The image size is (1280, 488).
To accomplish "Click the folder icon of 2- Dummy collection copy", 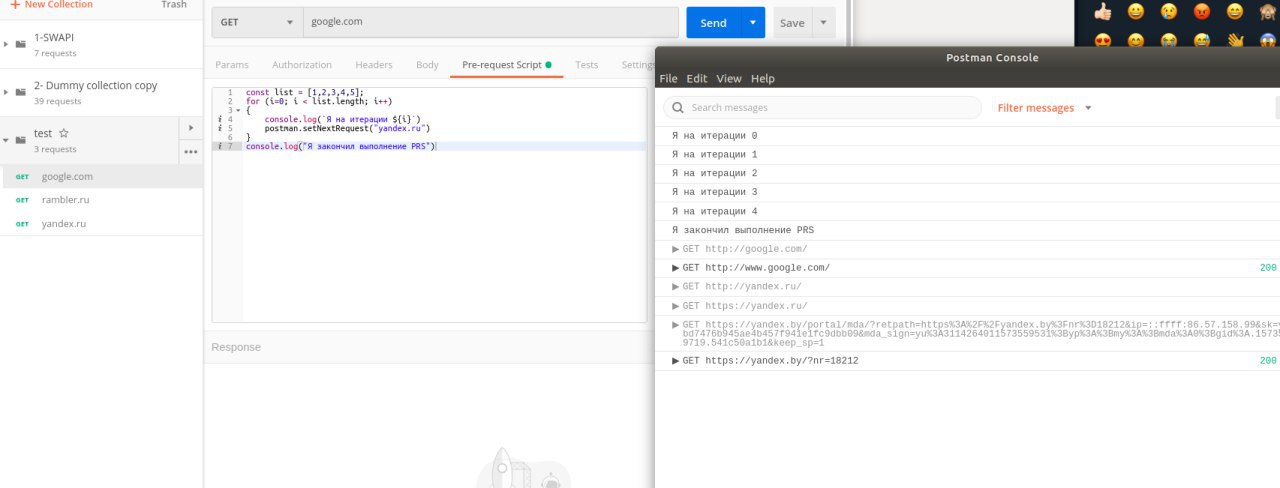I will [x=20, y=92].
